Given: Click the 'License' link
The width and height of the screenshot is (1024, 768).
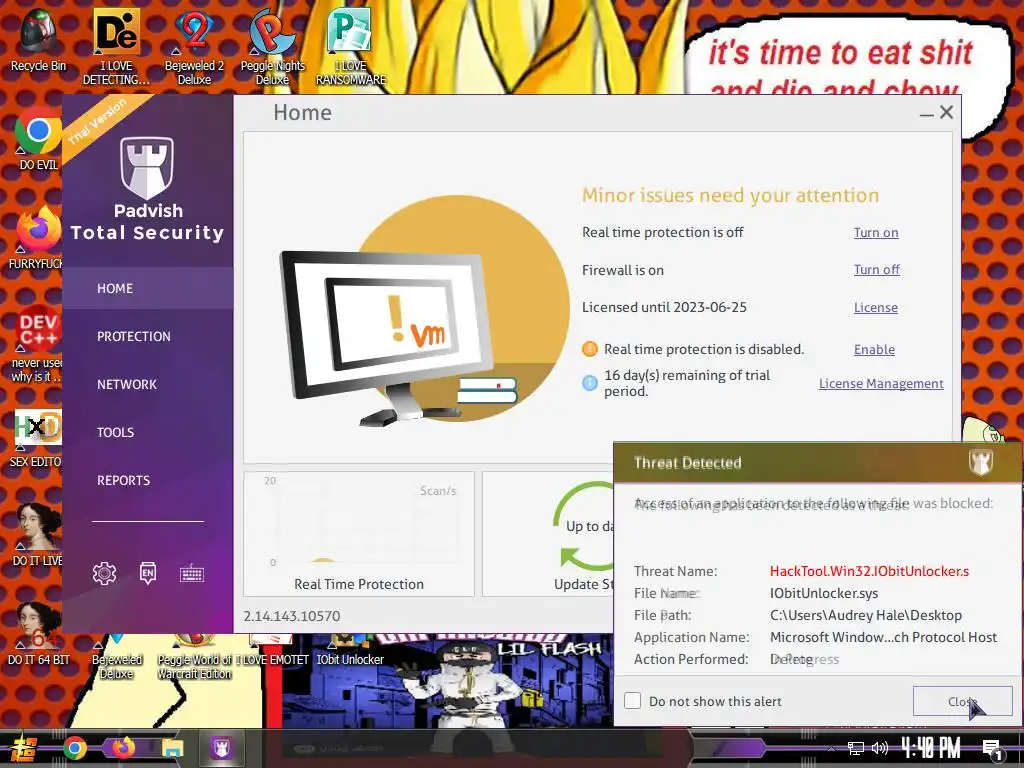Looking at the screenshot, I should pos(876,308).
